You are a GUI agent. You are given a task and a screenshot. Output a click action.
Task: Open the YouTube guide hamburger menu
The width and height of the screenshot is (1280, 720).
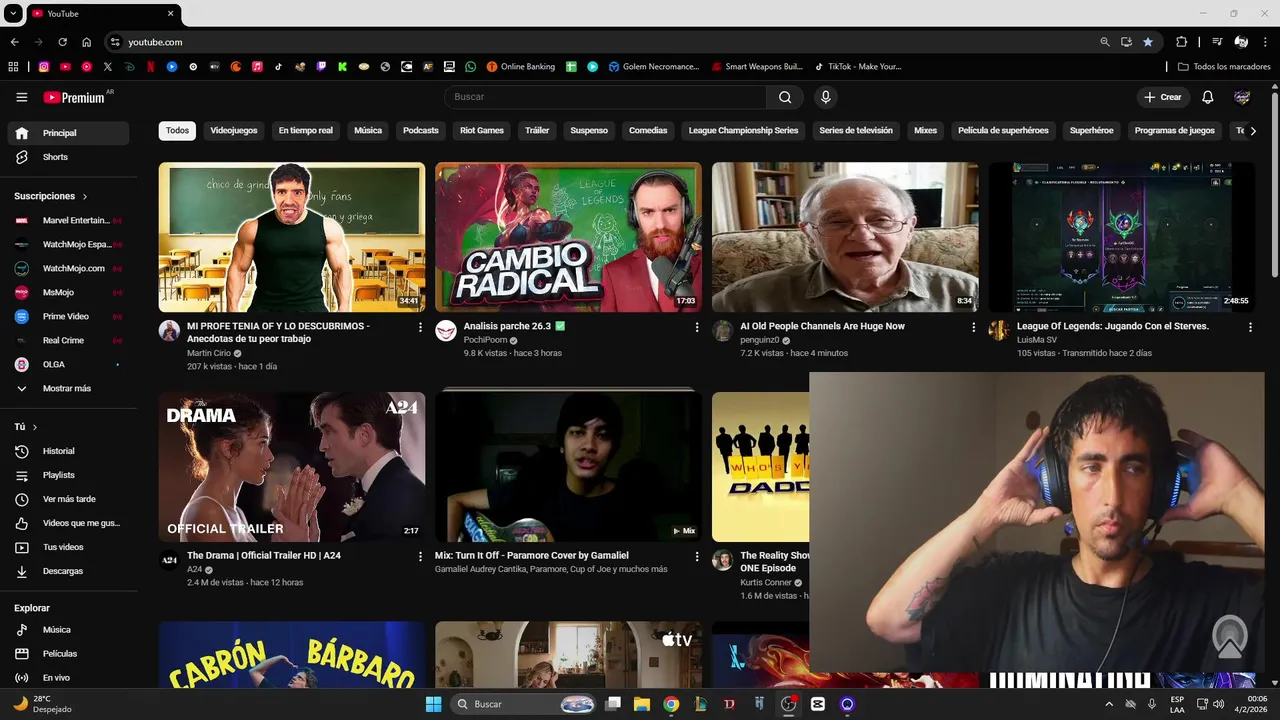[x=22, y=97]
